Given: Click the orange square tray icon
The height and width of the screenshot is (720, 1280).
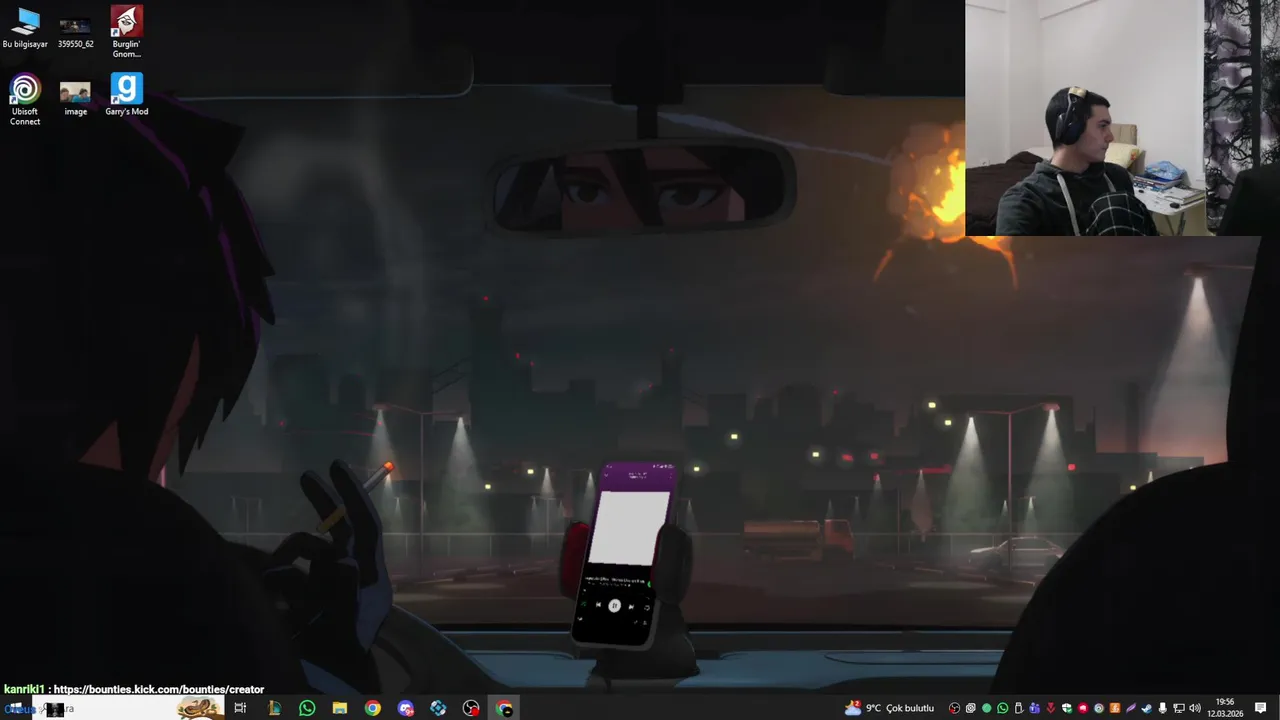Looking at the screenshot, I should (x=1115, y=708).
